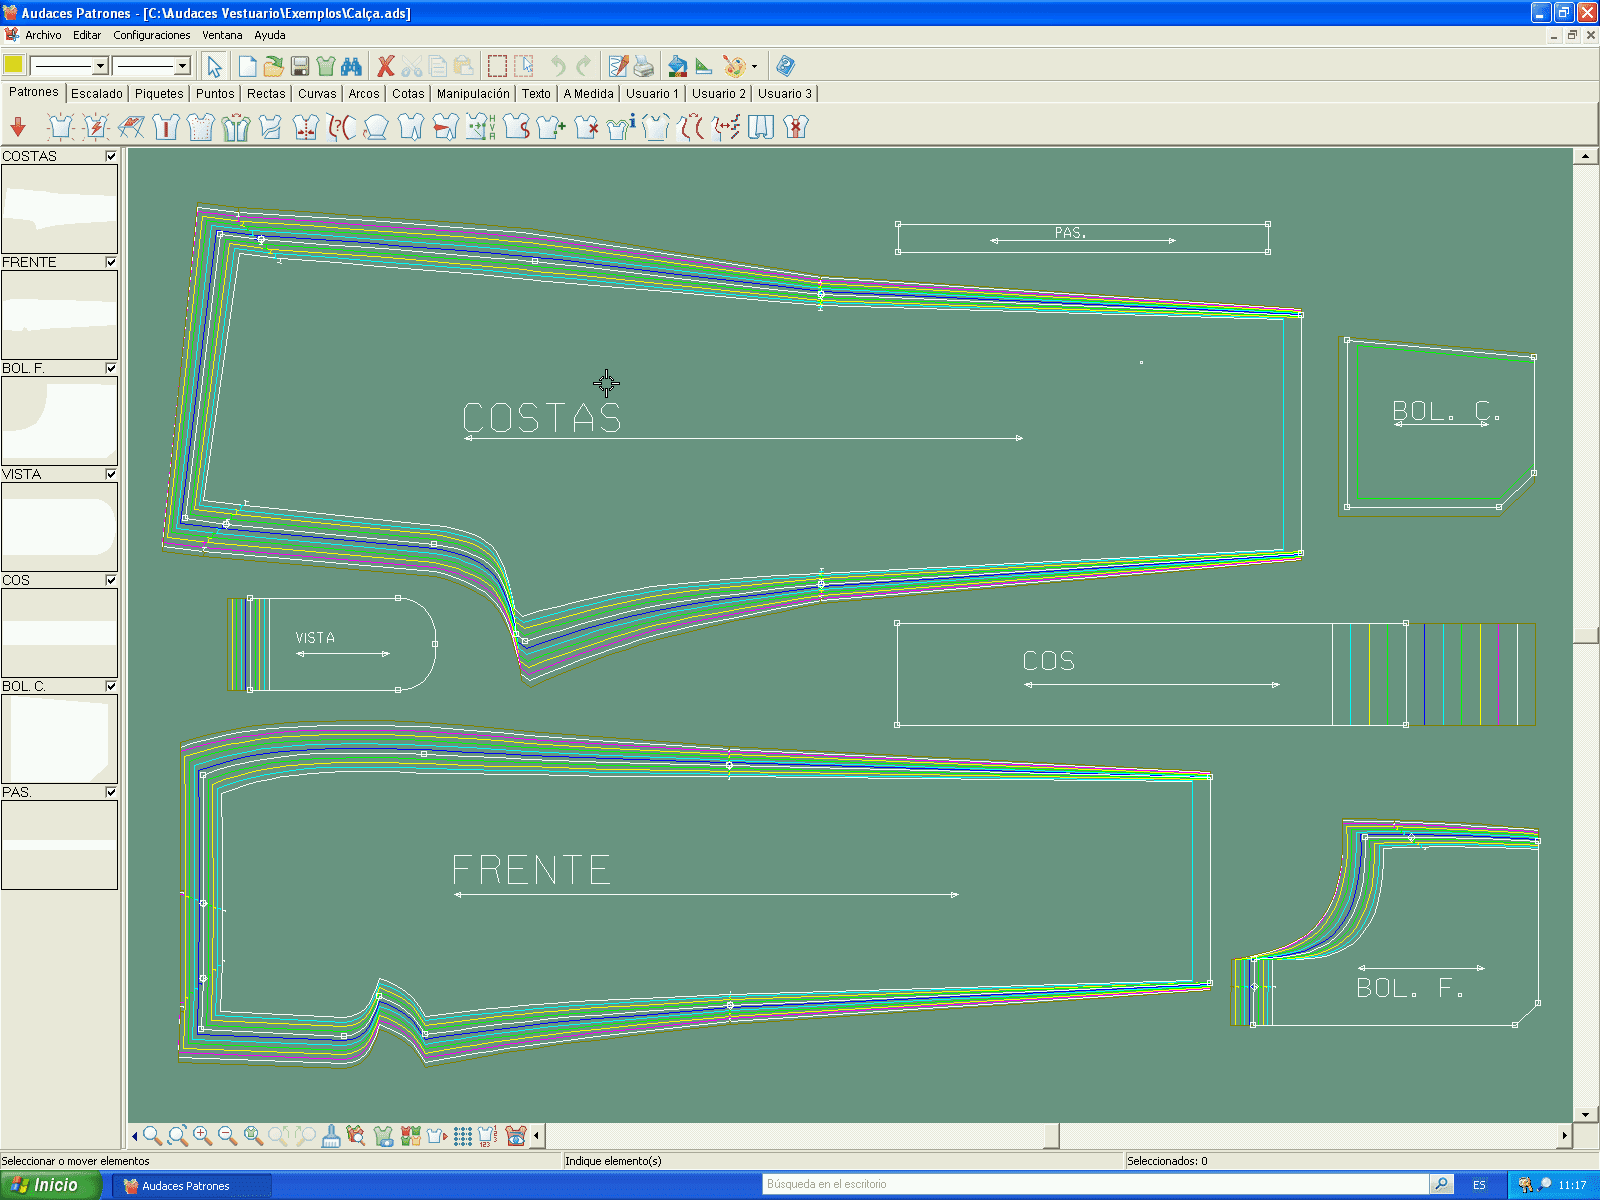Click the yellow color swatch
The width and height of the screenshot is (1600, 1200).
click(x=14, y=65)
